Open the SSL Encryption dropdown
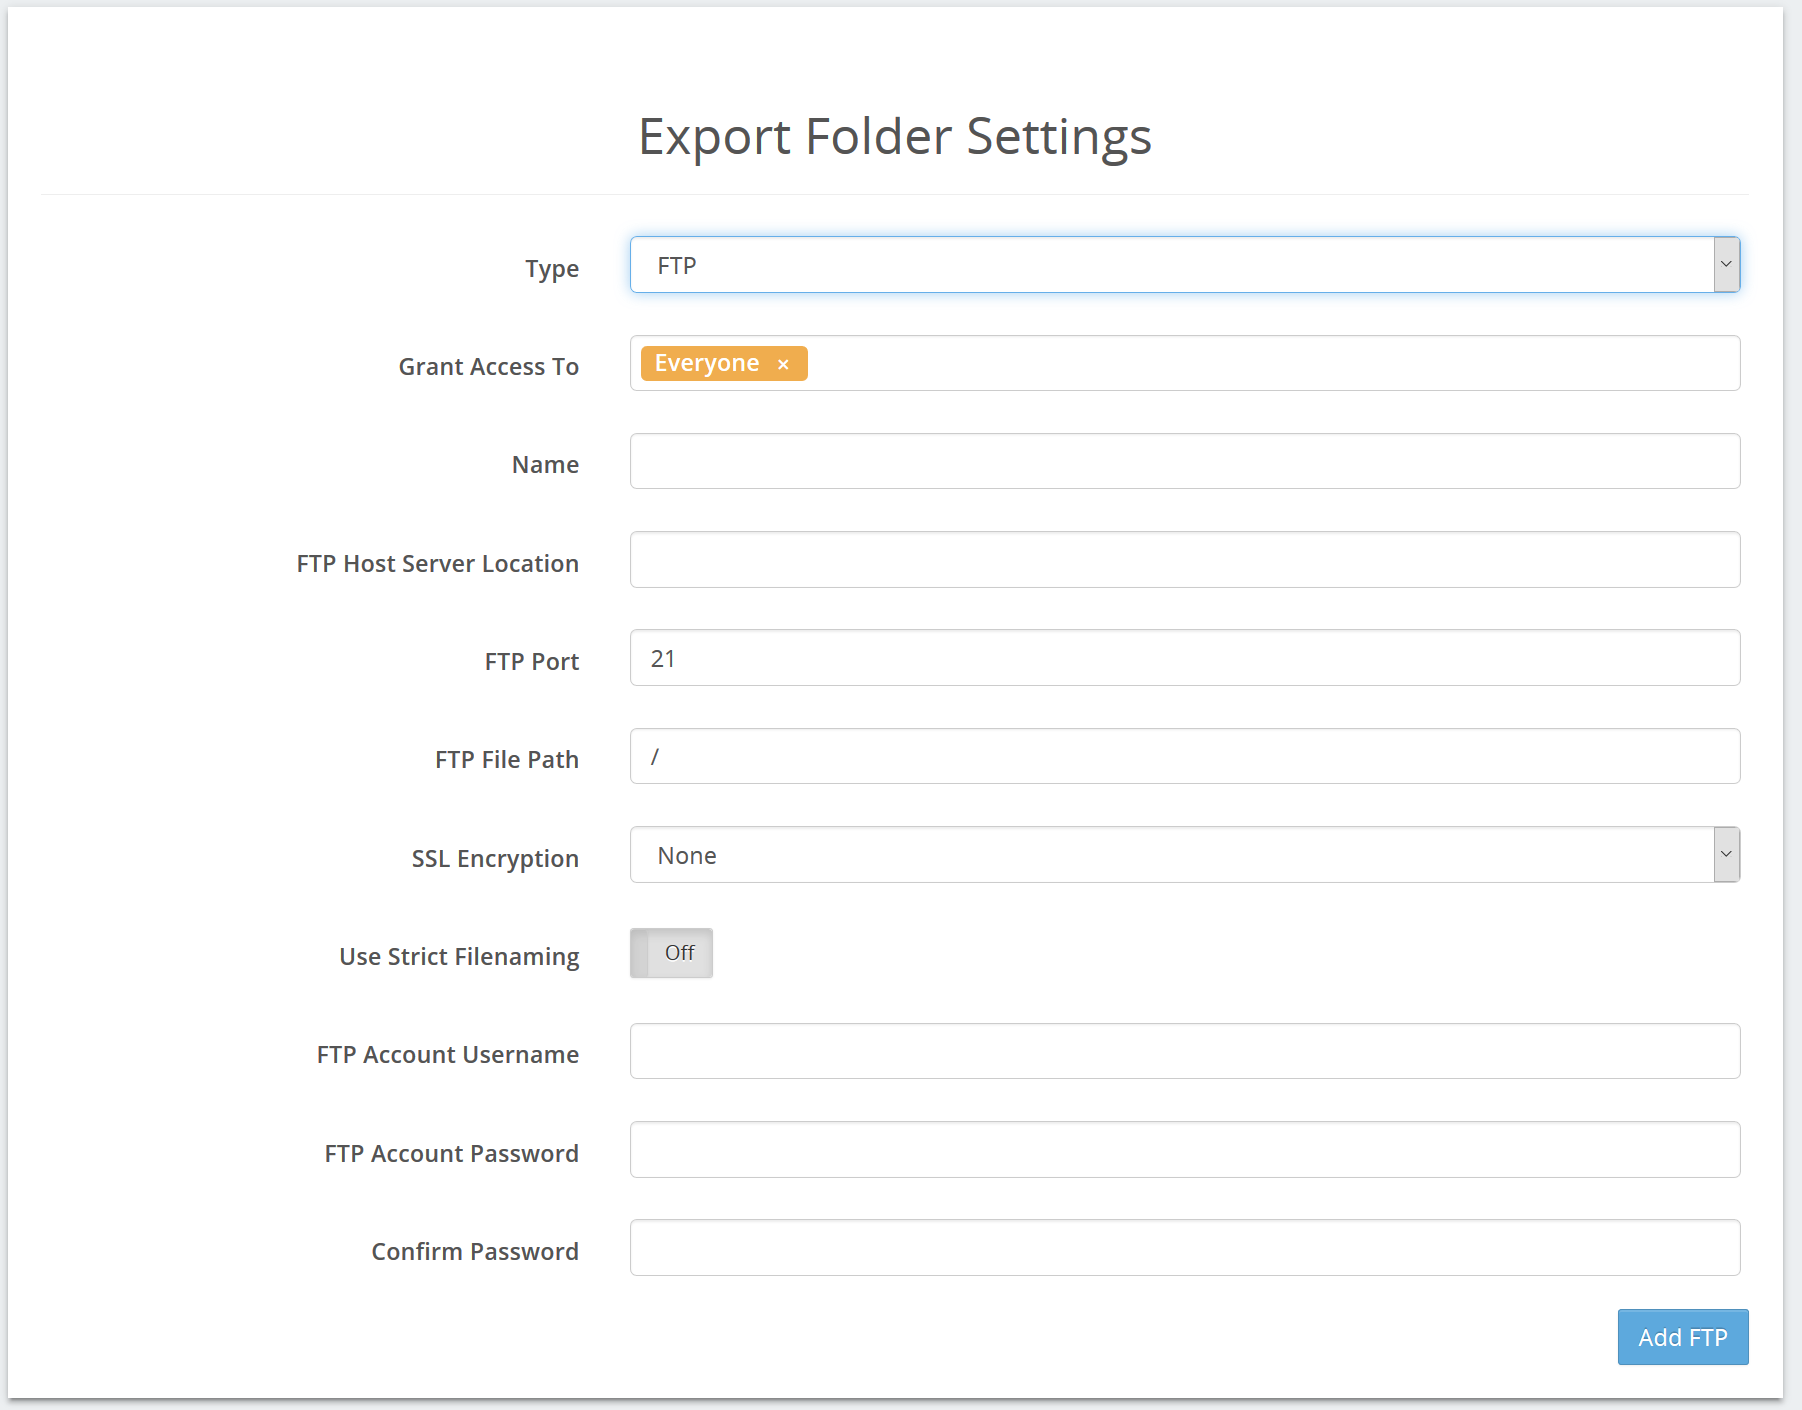The height and width of the screenshot is (1410, 1802). pos(1185,855)
